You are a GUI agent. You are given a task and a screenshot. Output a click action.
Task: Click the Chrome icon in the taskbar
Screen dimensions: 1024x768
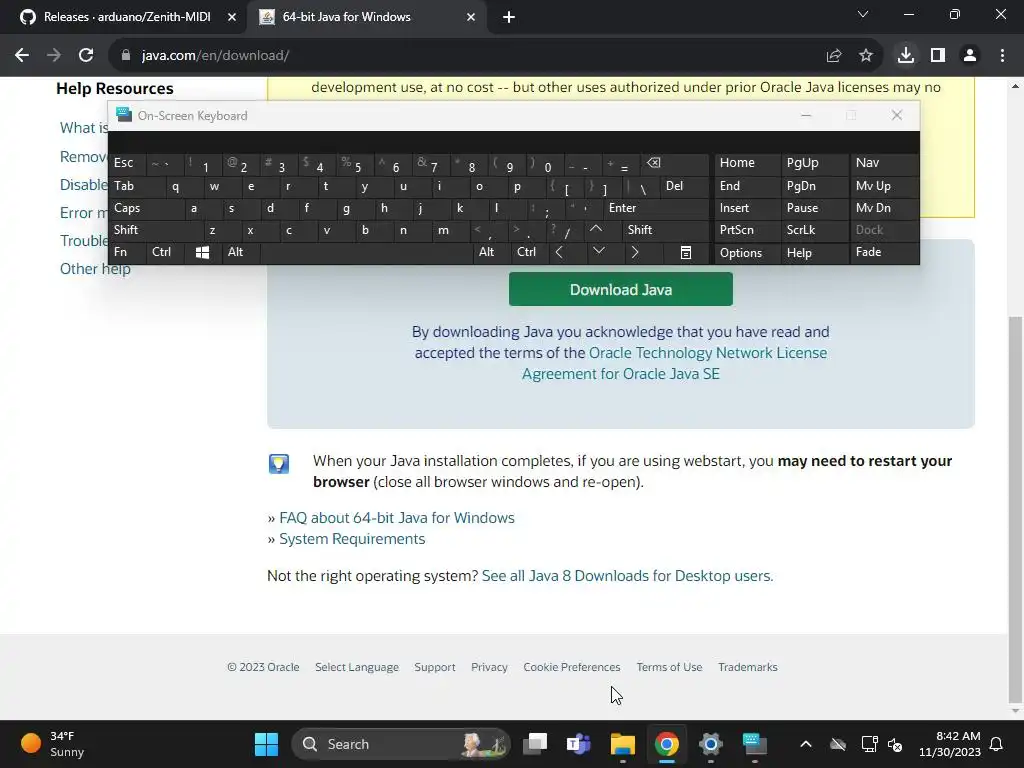(667, 744)
